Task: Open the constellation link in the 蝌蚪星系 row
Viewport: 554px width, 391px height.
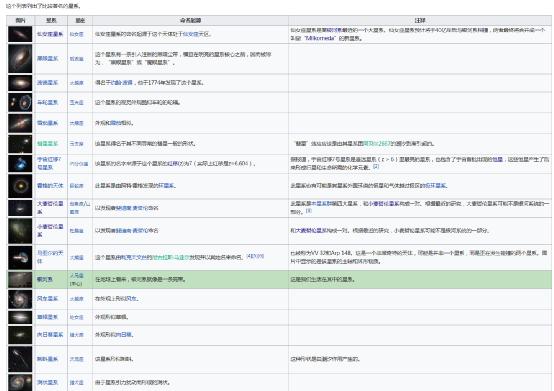Action: (x=76, y=359)
